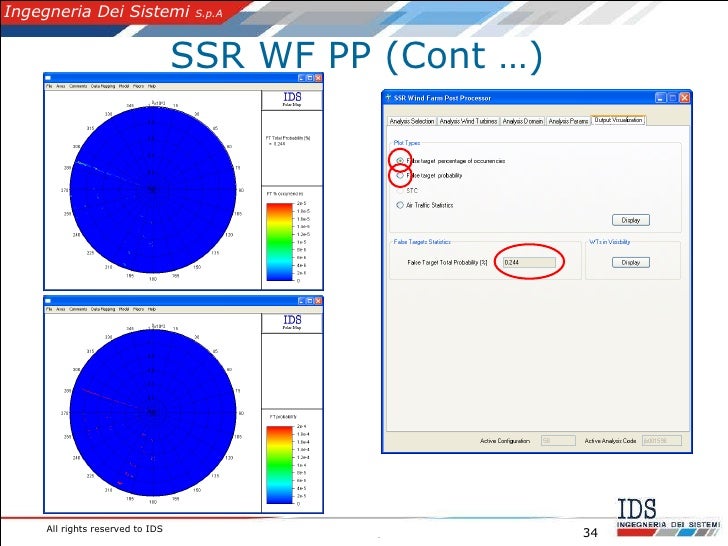Click the False Target Total Probability field

(529, 262)
